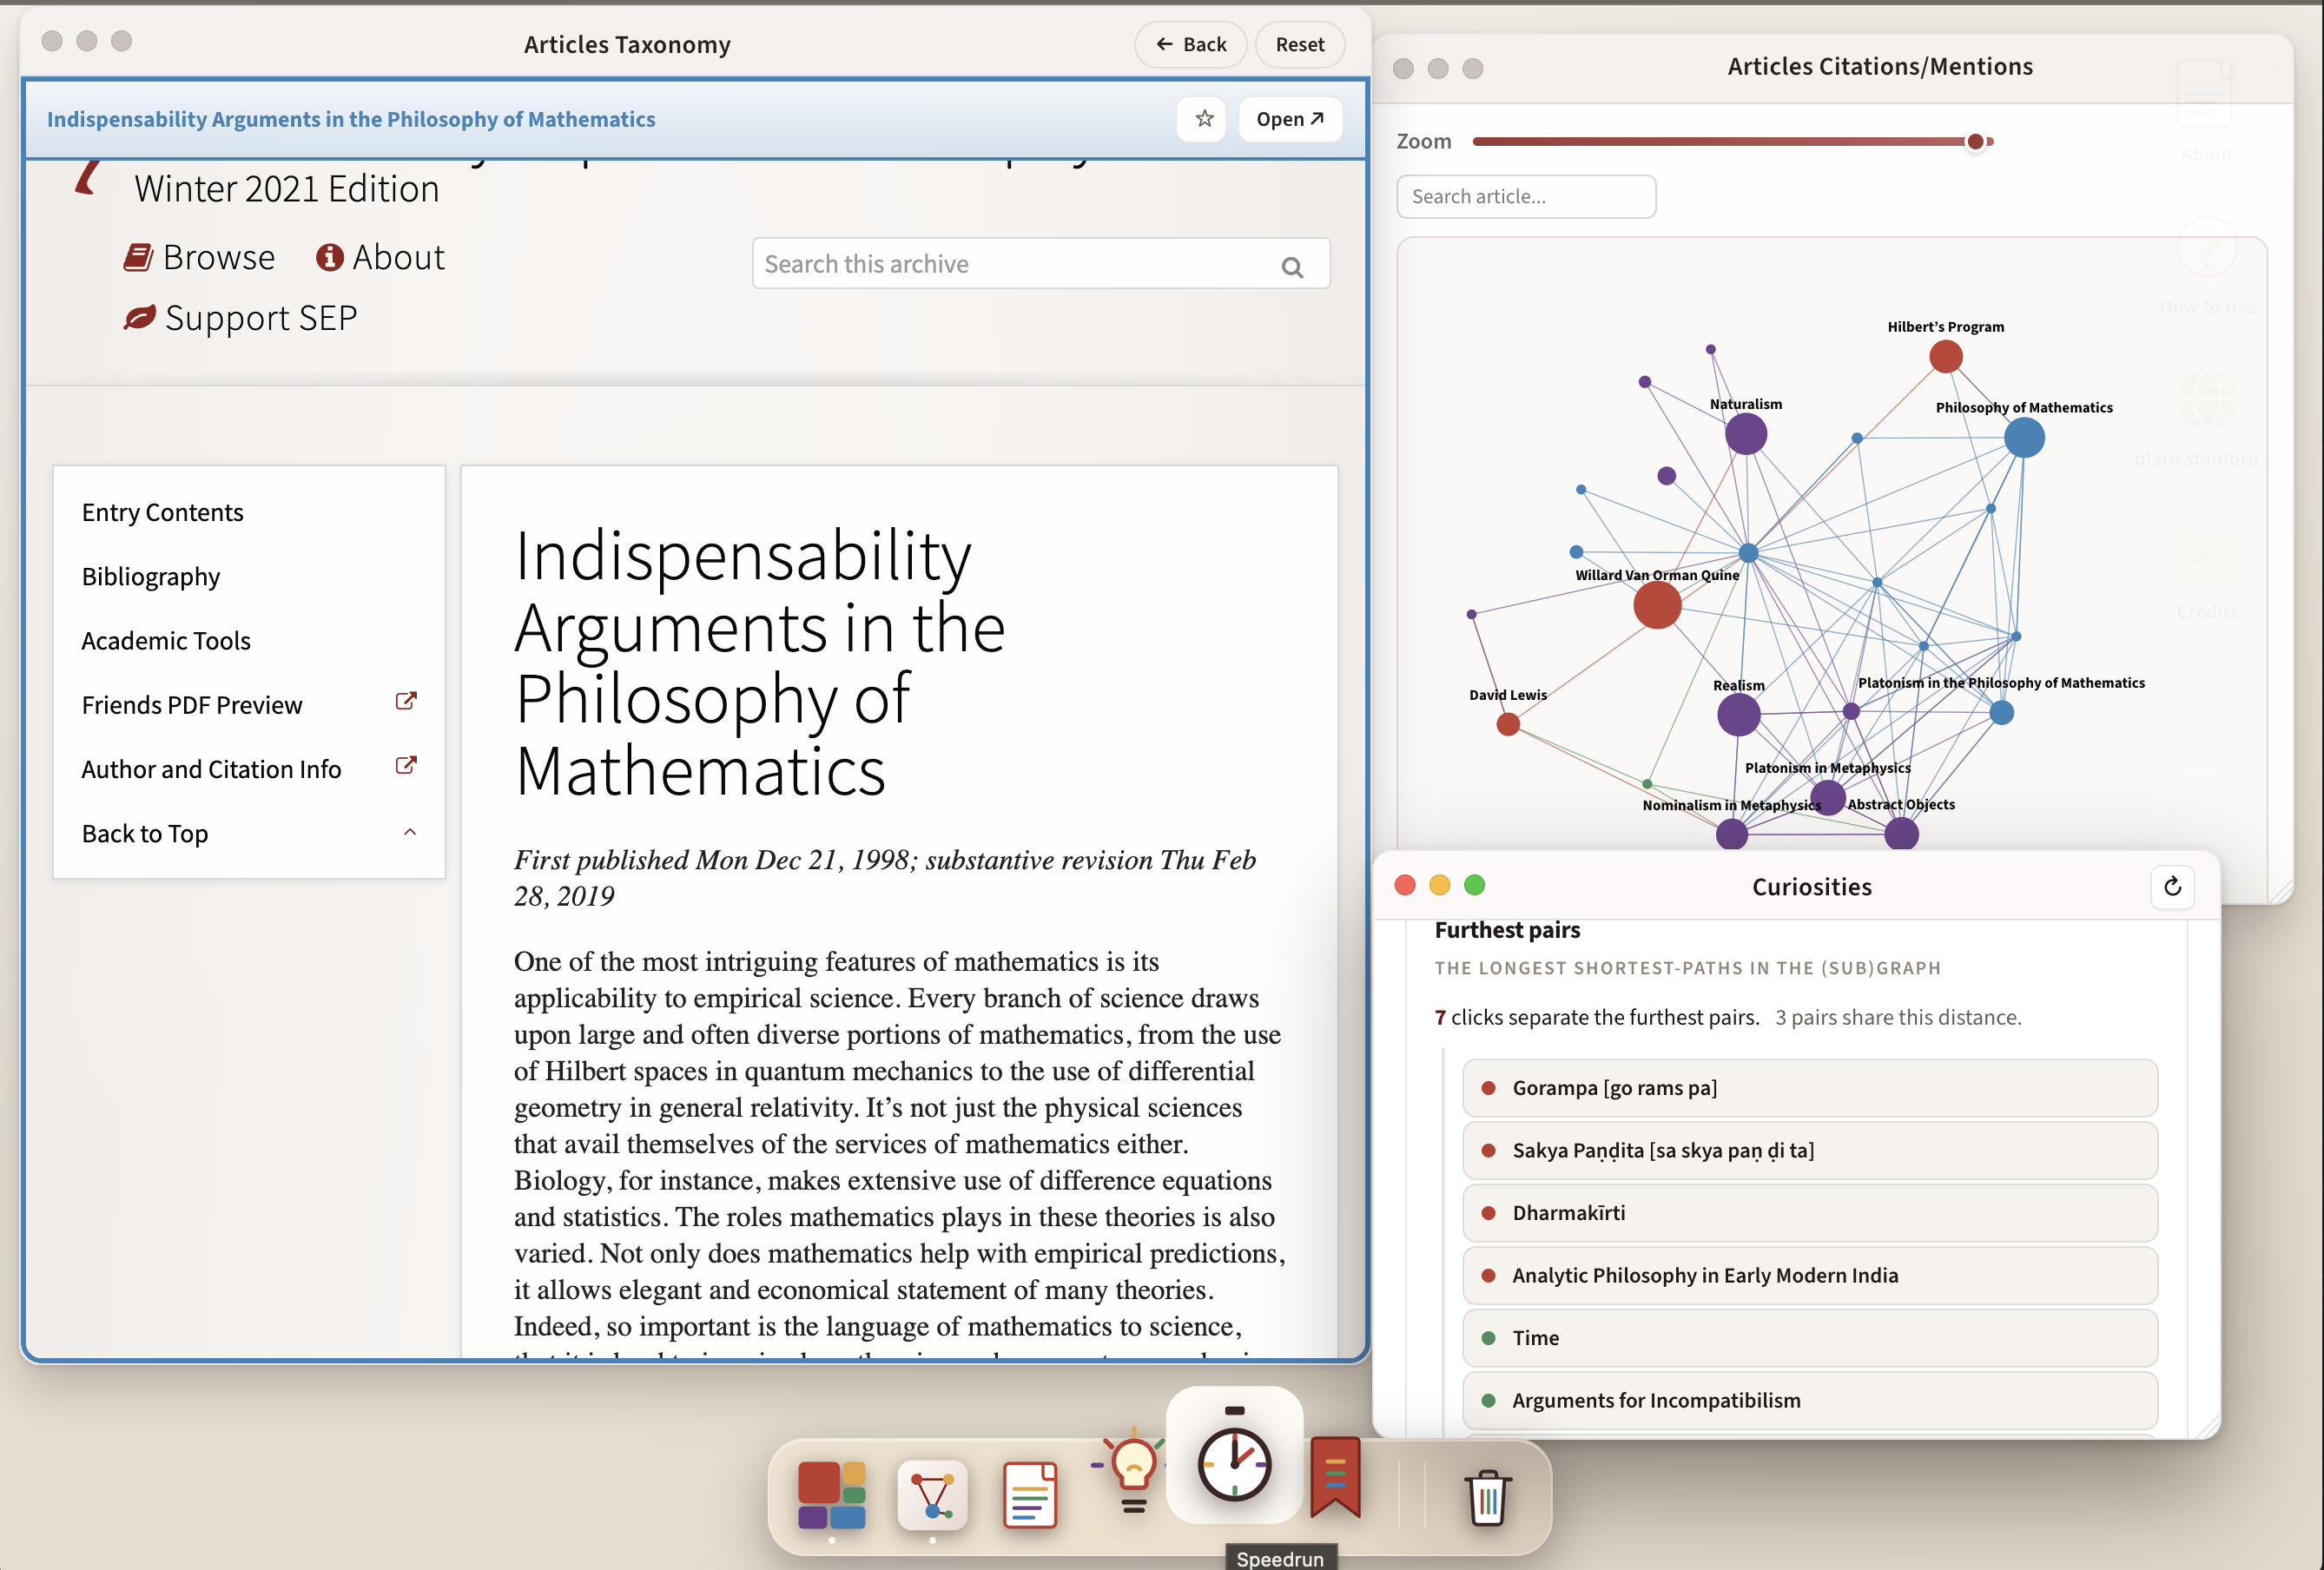Click the Support SEP leaf icon
Screen dimensions: 2324x1570
tap(139, 318)
